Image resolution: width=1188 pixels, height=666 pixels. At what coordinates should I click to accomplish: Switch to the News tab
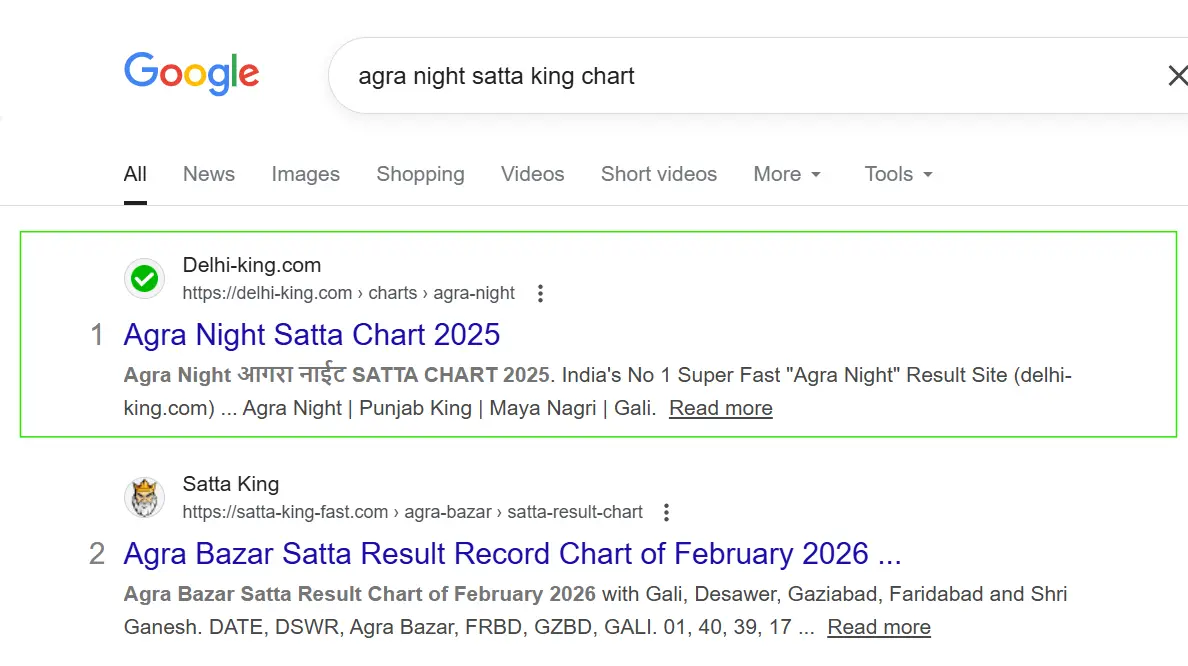coord(209,174)
